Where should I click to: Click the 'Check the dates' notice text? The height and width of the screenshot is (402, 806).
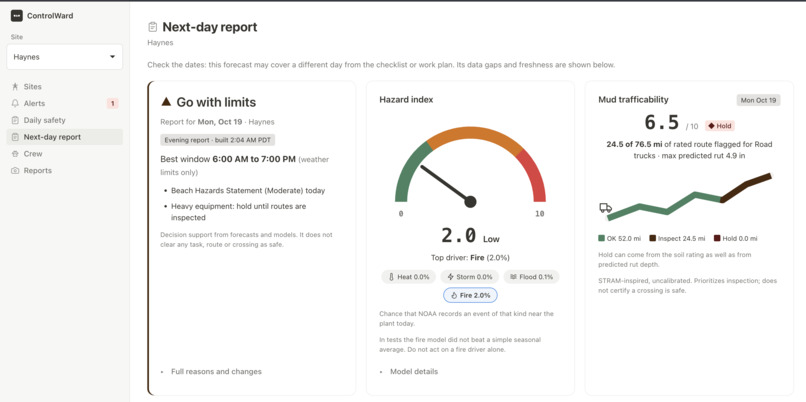pyautogui.click(x=381, y=65)
